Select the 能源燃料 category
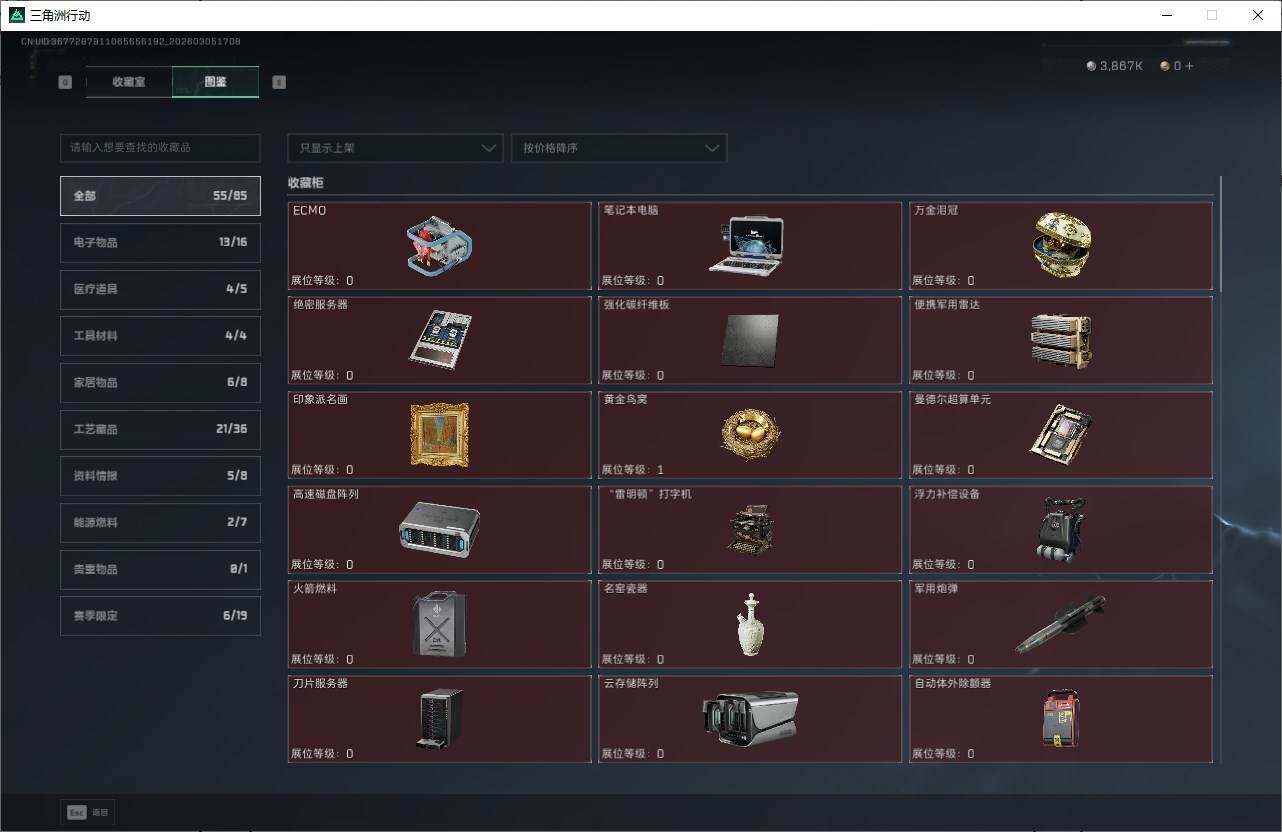The image size is (1282, 832). coord(160,523)
